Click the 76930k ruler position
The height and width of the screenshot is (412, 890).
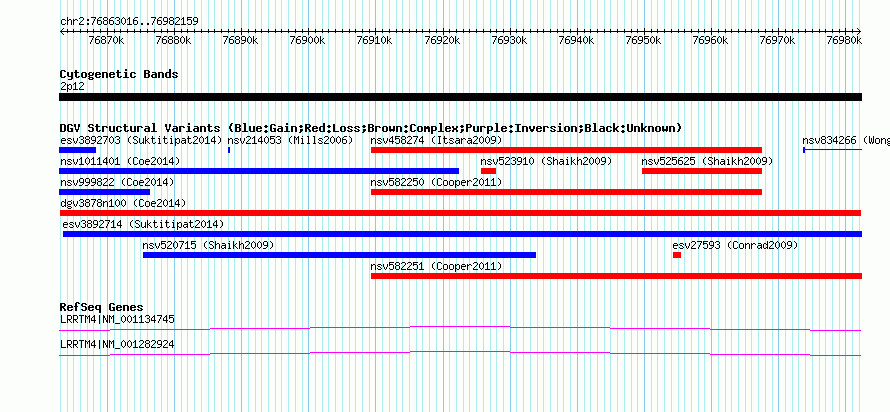pyautogui.click(x=509, y=40)
